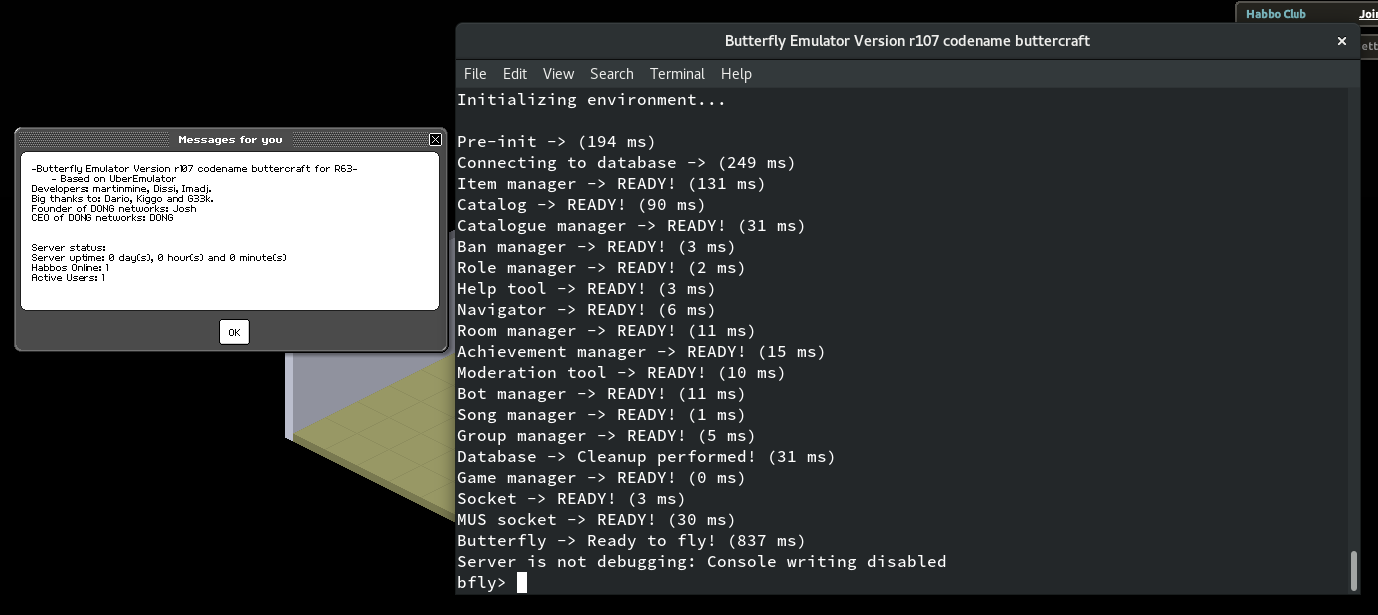Click the 'Item manager -> READY!' line
Viewport: 1378px width, 615px height.
click(612, 184)
